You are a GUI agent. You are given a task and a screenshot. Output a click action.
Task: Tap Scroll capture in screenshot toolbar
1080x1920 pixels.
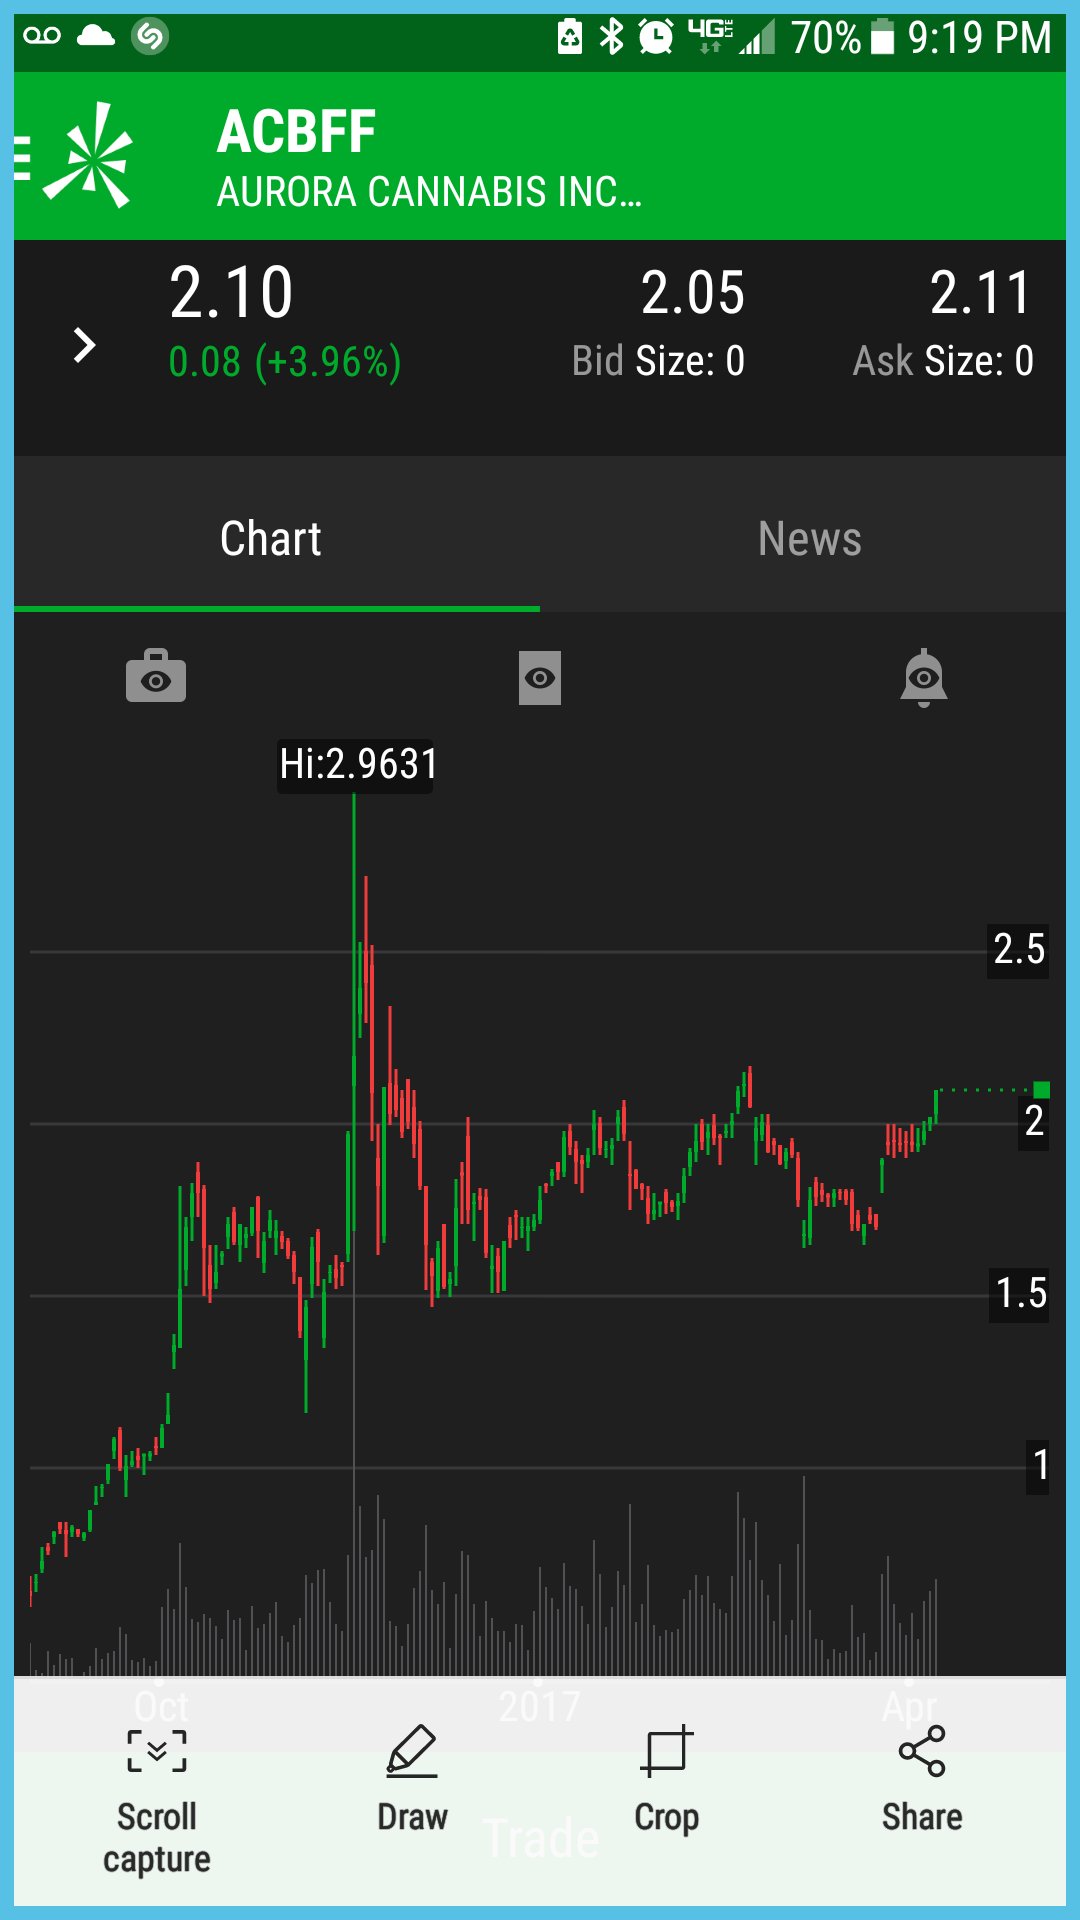pyautogui.click(x=157, y=1800)
